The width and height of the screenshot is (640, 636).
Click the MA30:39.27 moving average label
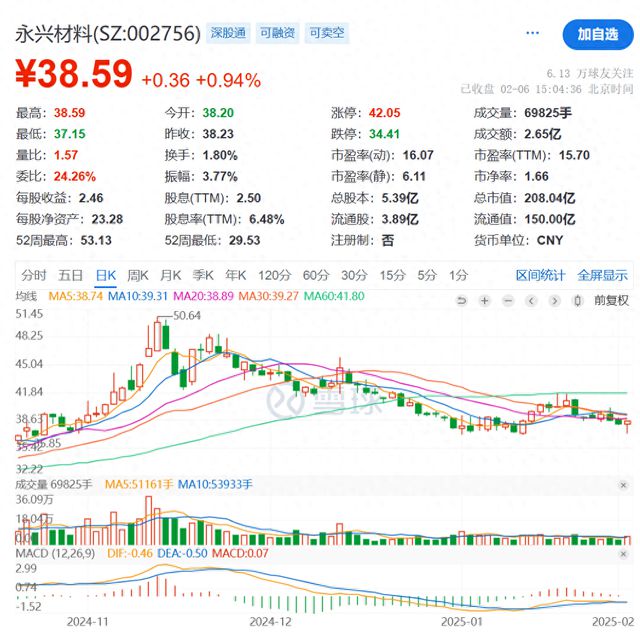pos(269,296)
